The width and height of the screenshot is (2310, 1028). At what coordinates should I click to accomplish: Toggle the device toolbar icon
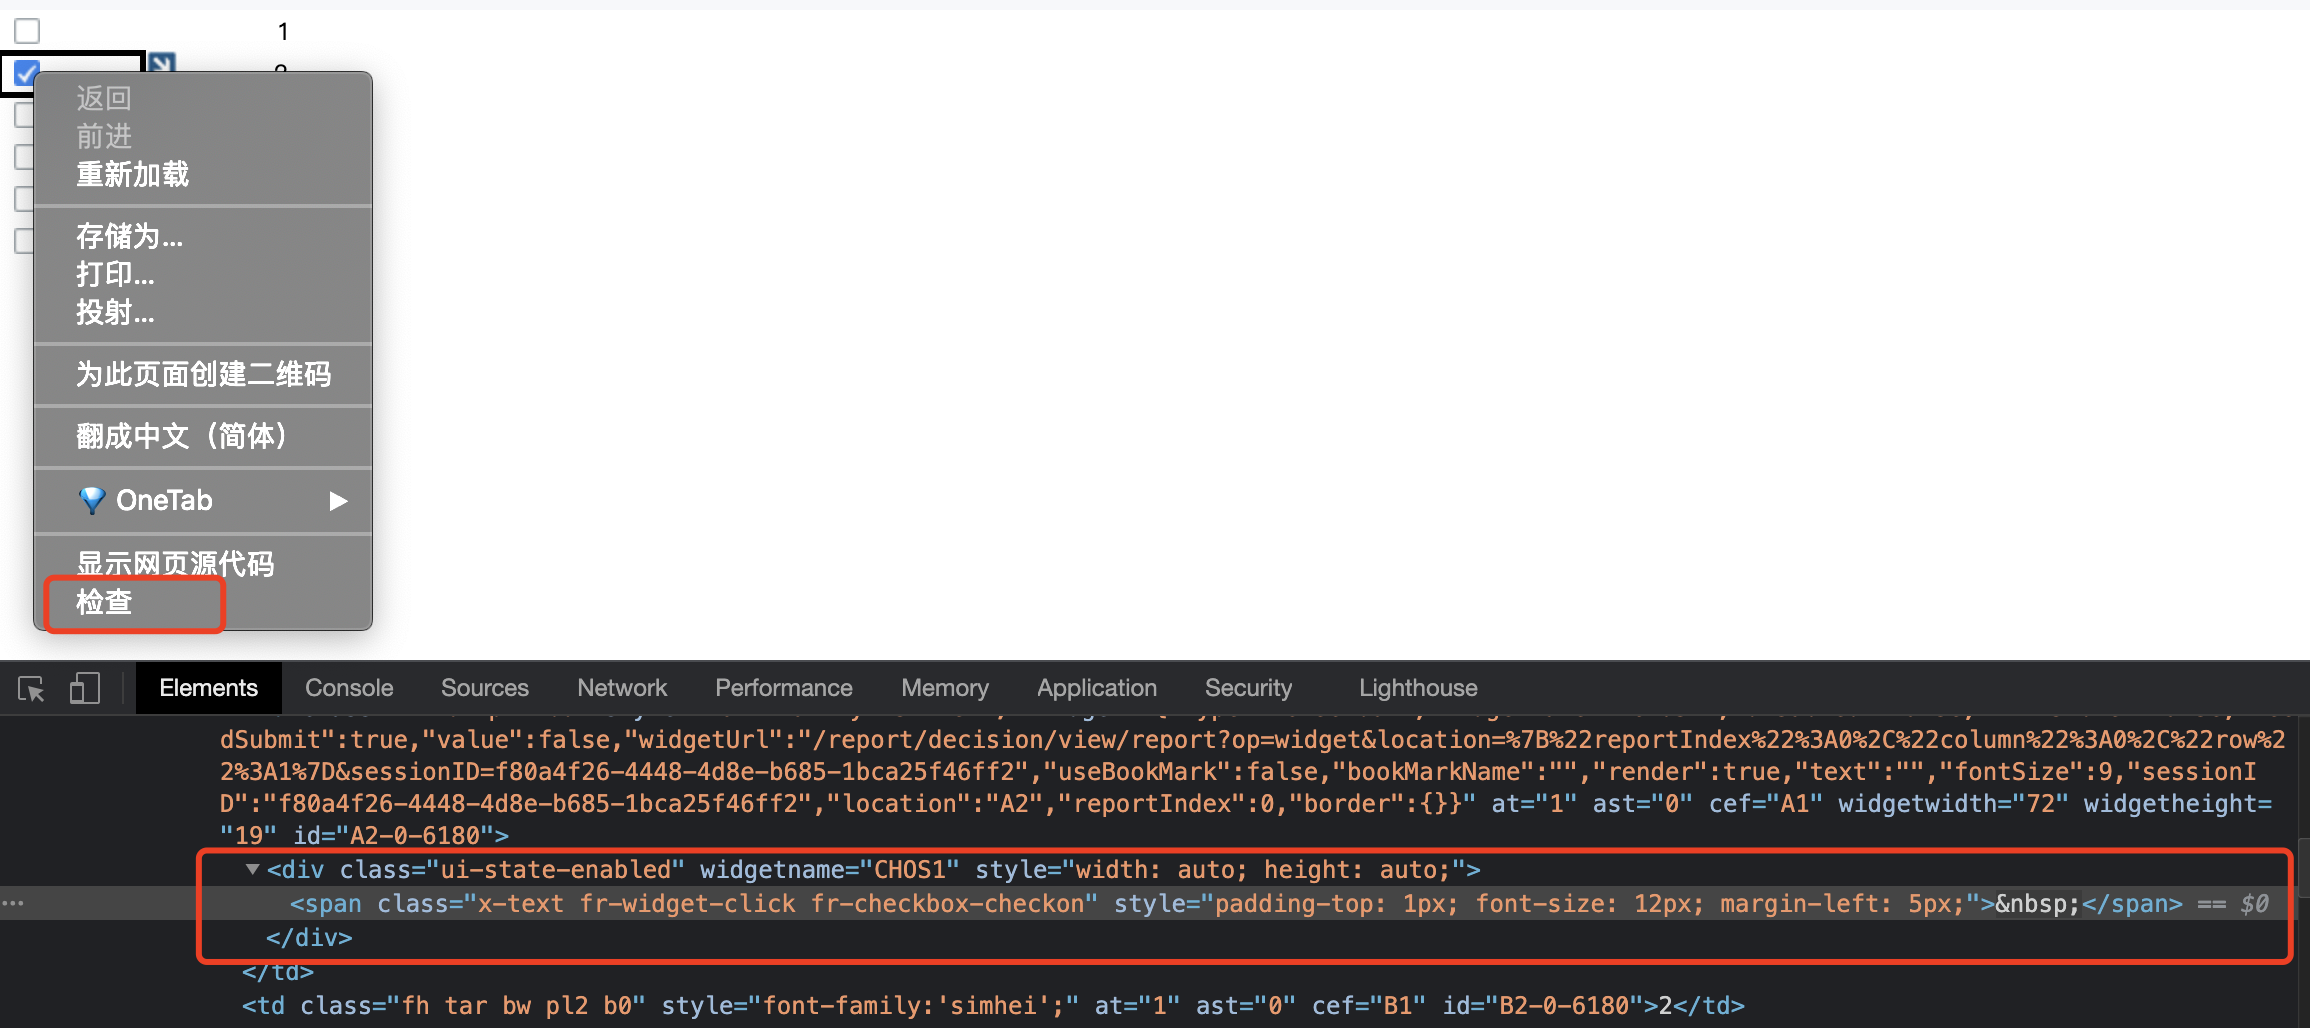click(85, 688)
